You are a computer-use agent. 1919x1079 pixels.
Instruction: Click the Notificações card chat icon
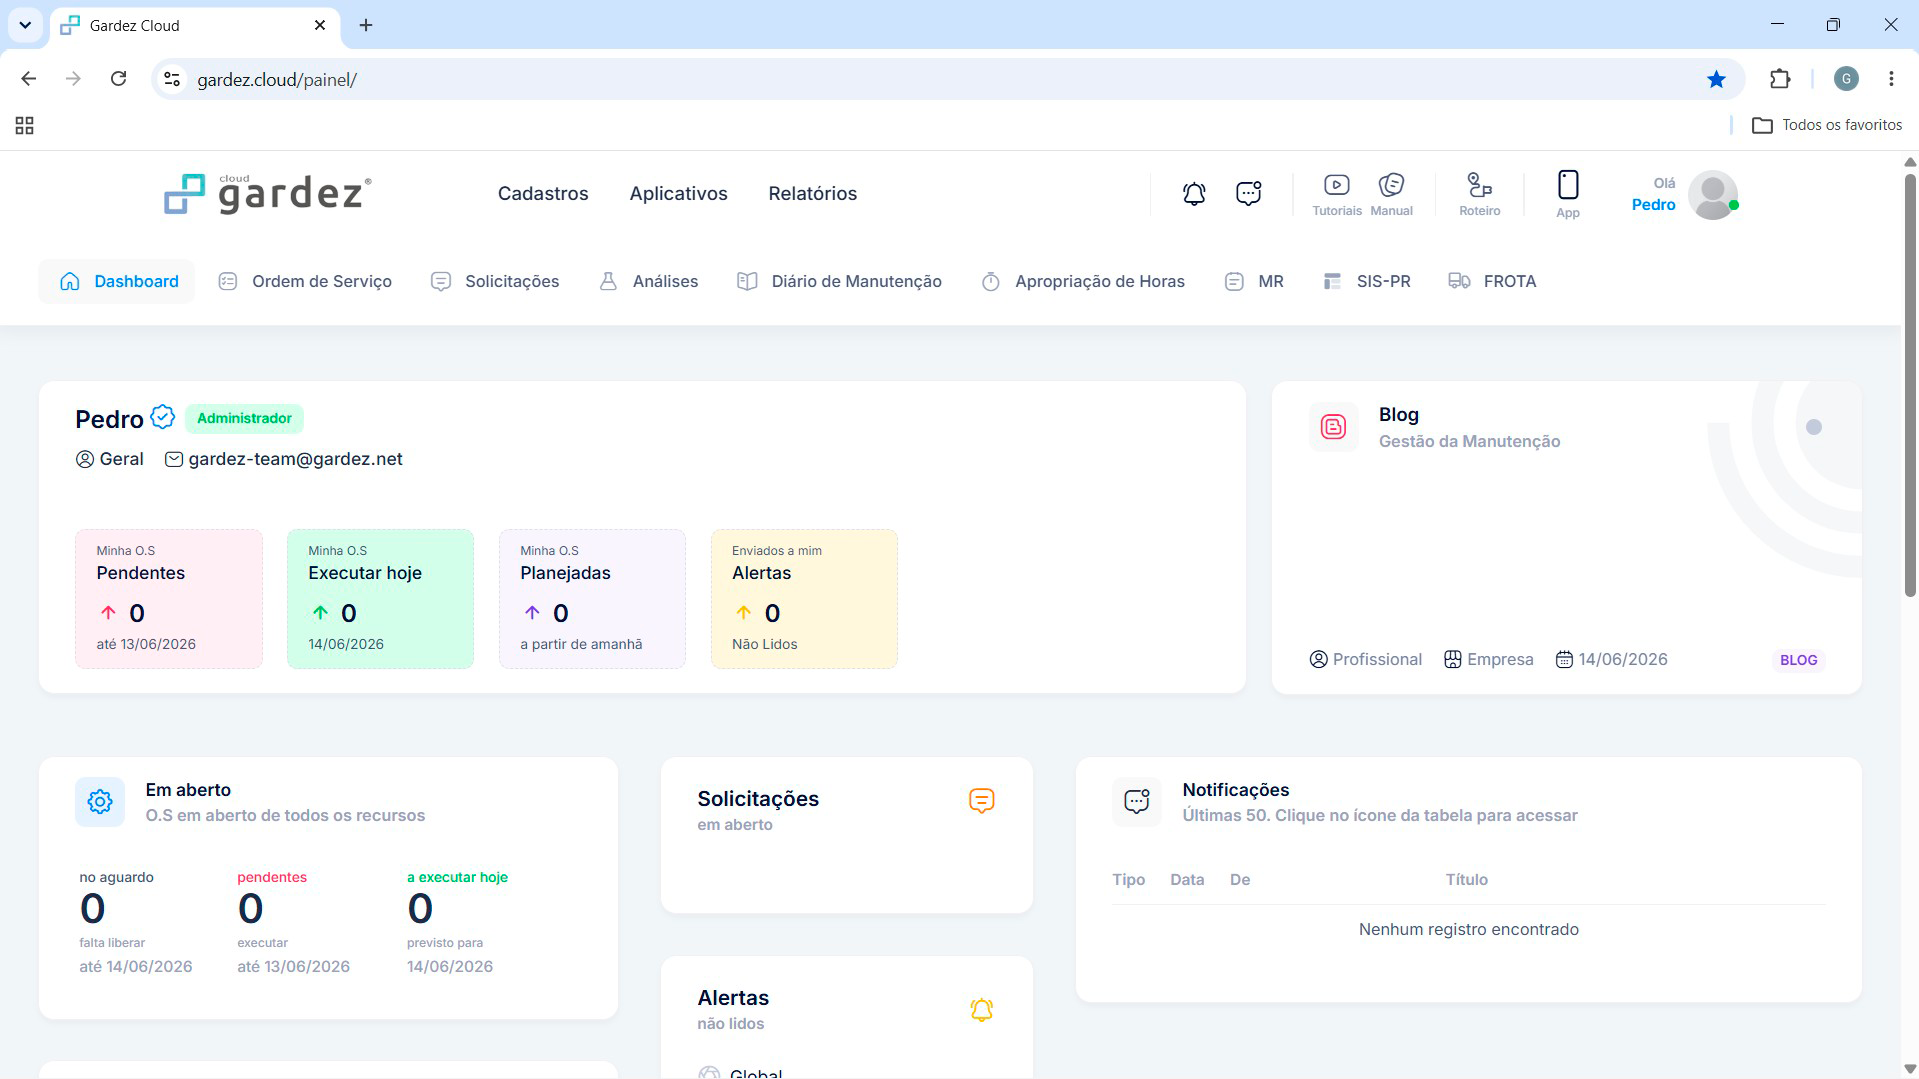click(1137, 802)
